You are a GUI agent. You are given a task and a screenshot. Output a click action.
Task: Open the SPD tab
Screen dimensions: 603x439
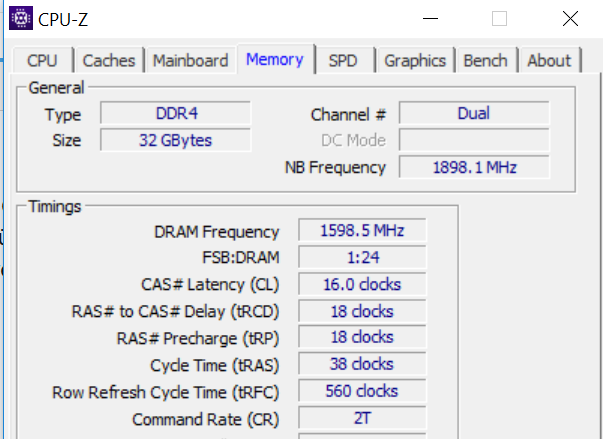[x=343, y=61]
